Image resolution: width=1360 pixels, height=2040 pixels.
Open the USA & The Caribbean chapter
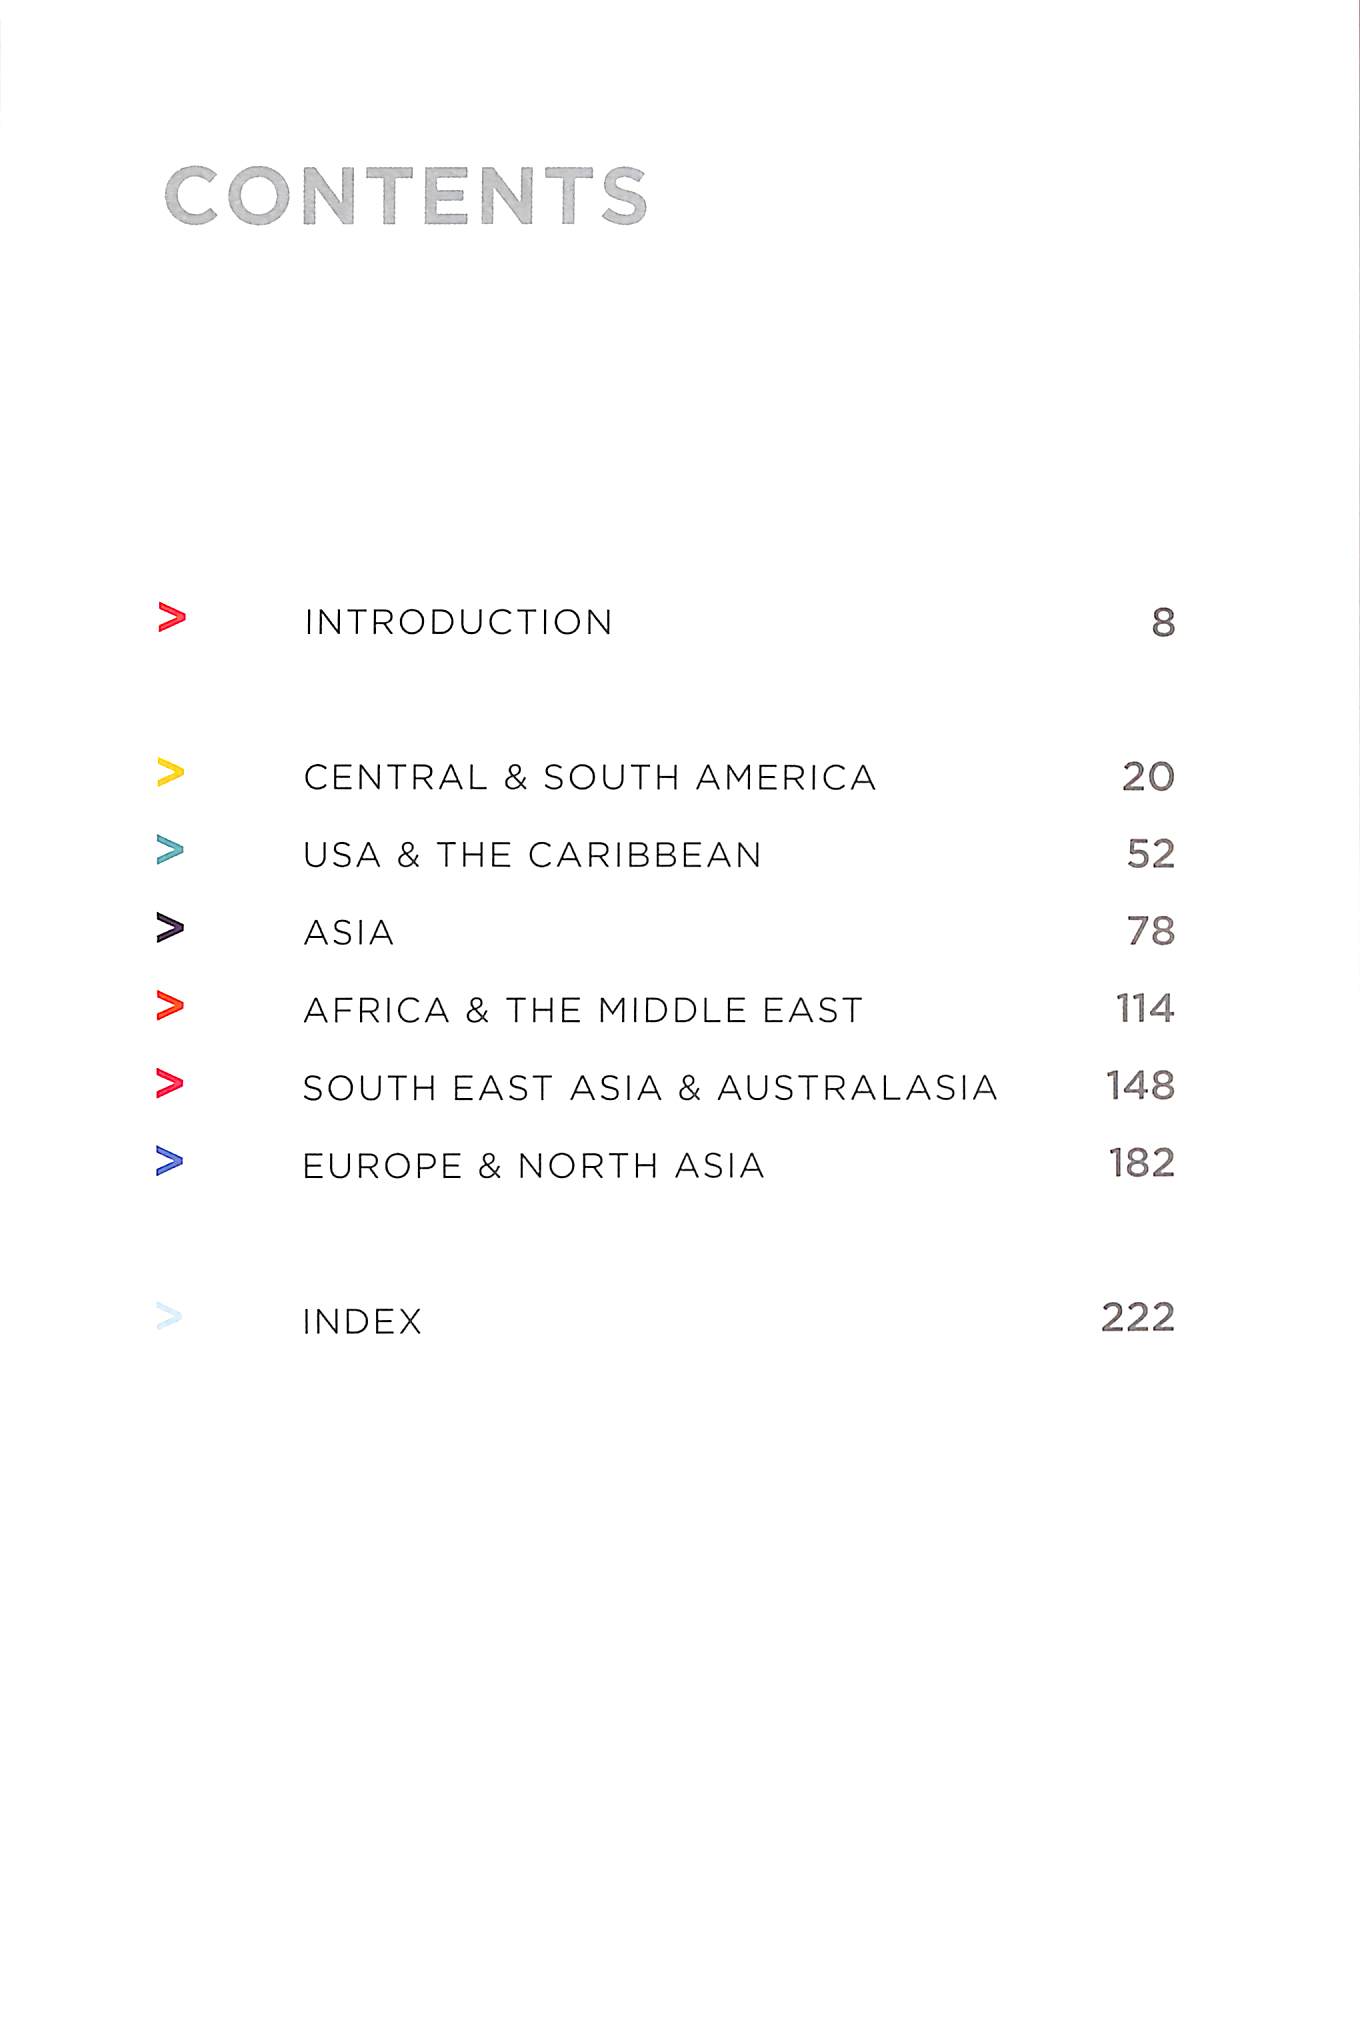(532, 856)
